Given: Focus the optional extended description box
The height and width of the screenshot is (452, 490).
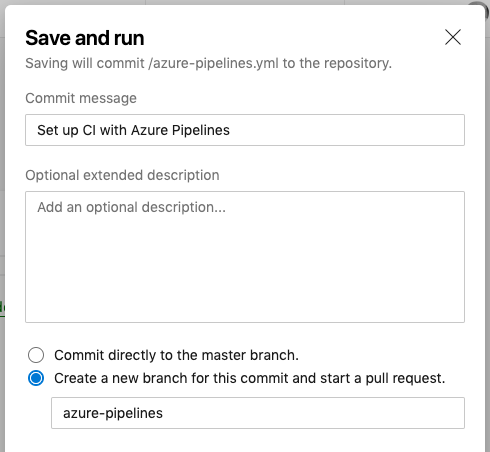Looking at the screenshot, I should tap(245, 257).
